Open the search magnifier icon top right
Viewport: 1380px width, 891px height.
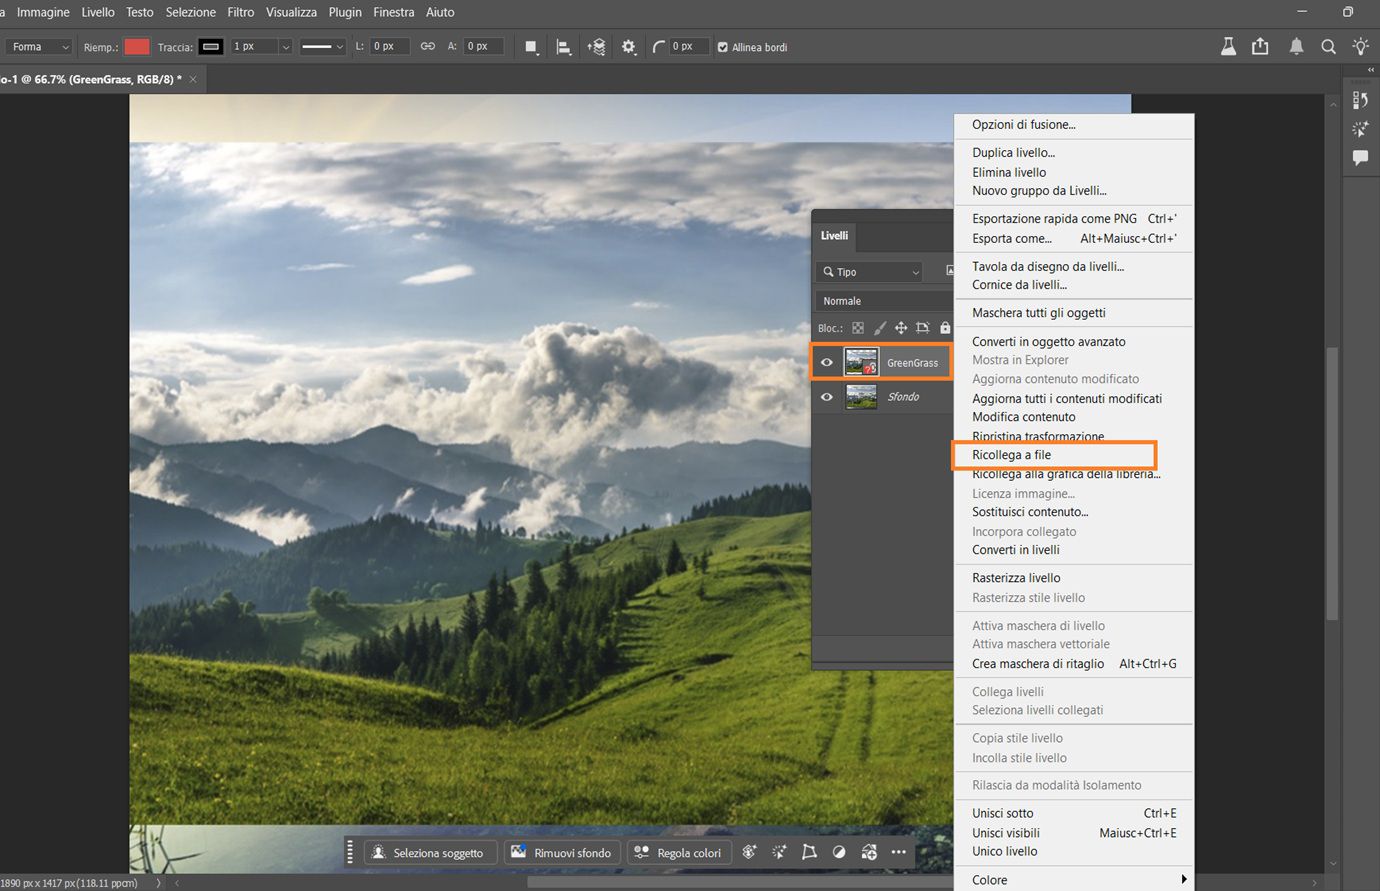tap(1328, 47)
